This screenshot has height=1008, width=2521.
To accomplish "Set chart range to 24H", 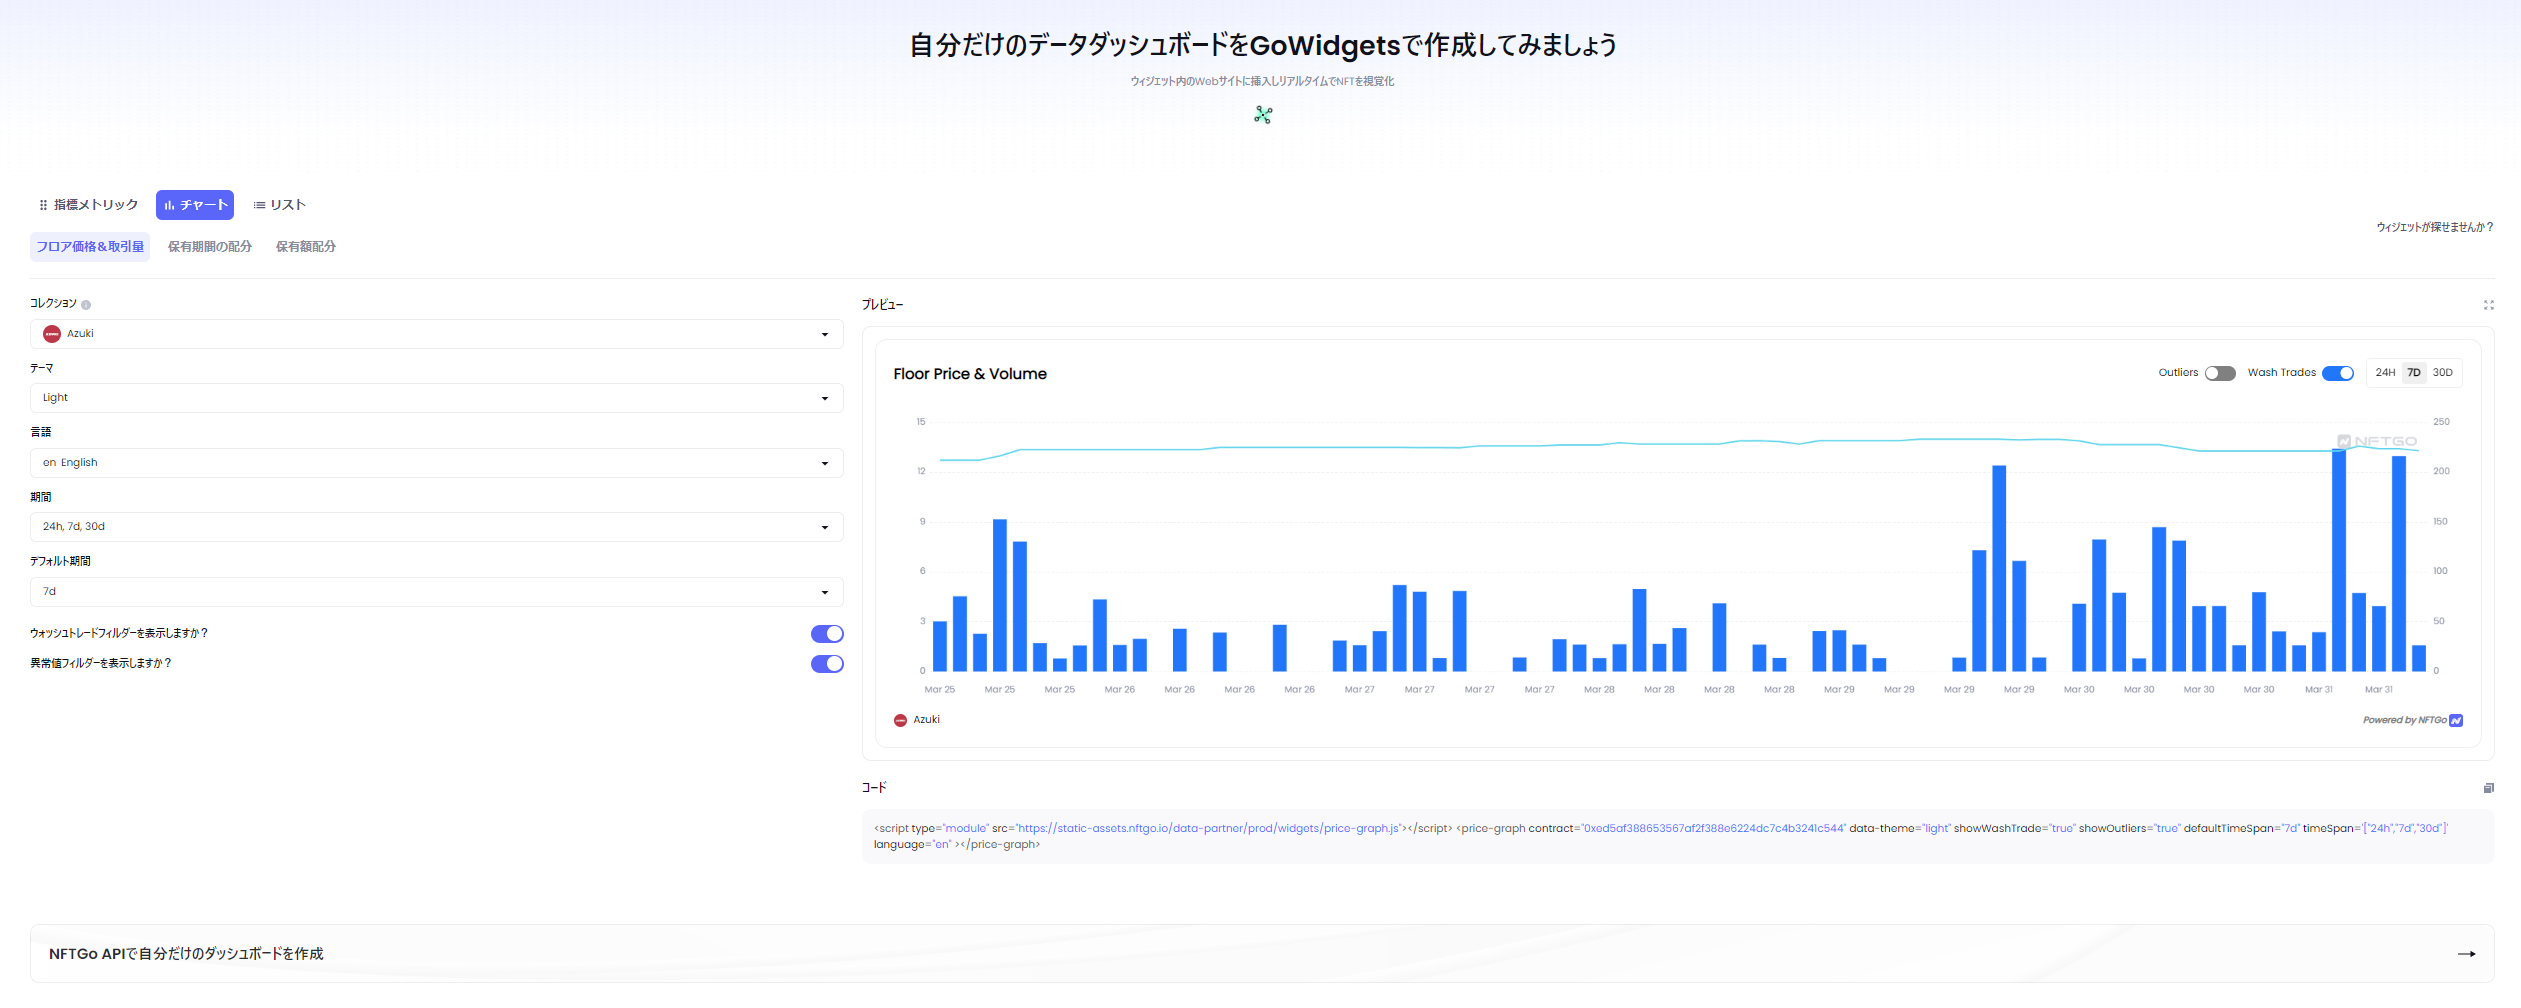I will [2385, 373].
